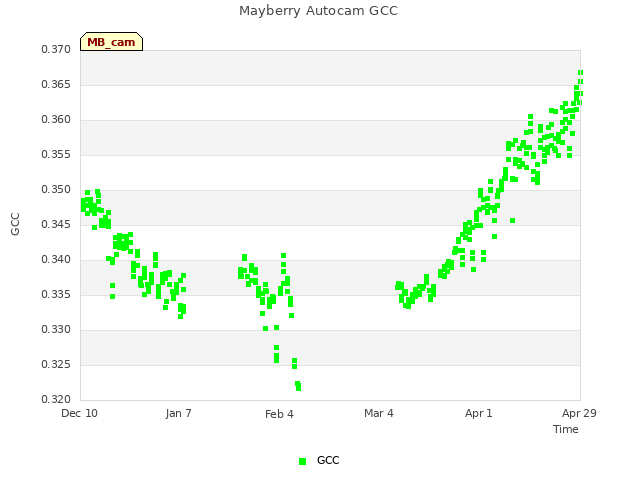Image resolution: width=640 pixels, height=480 pixels.
Task: Click the 0.340 y-axis value
Action: 56,260
